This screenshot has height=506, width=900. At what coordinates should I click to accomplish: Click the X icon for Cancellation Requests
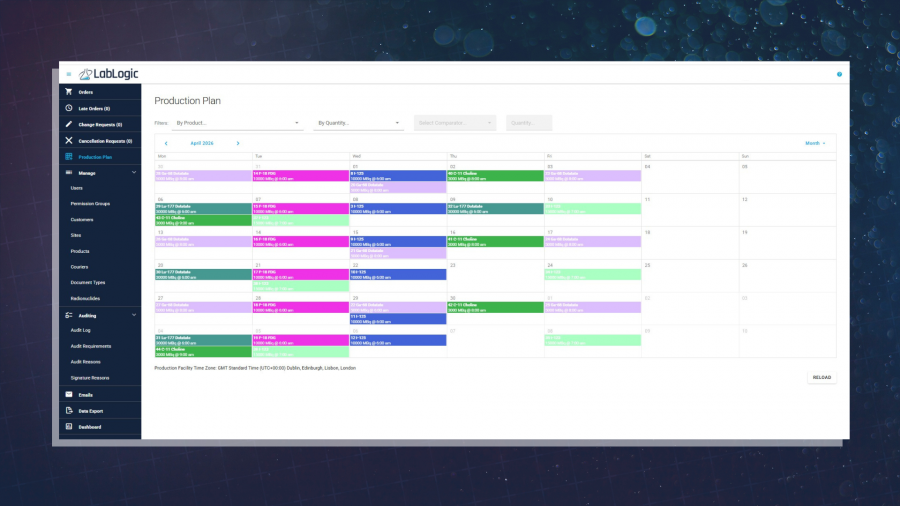point(68,141)
